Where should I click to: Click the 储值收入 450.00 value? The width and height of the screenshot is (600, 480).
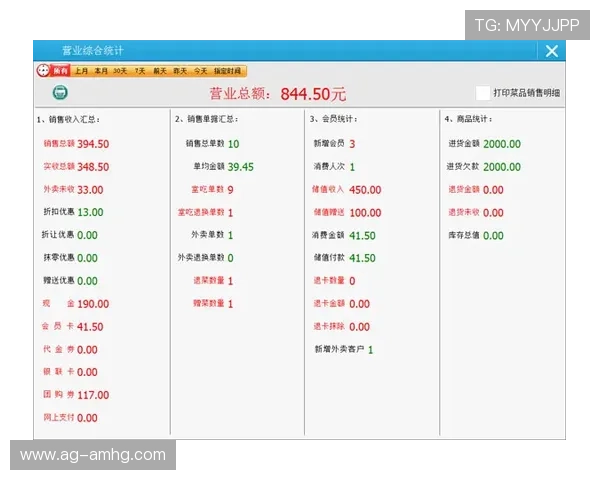365,190
